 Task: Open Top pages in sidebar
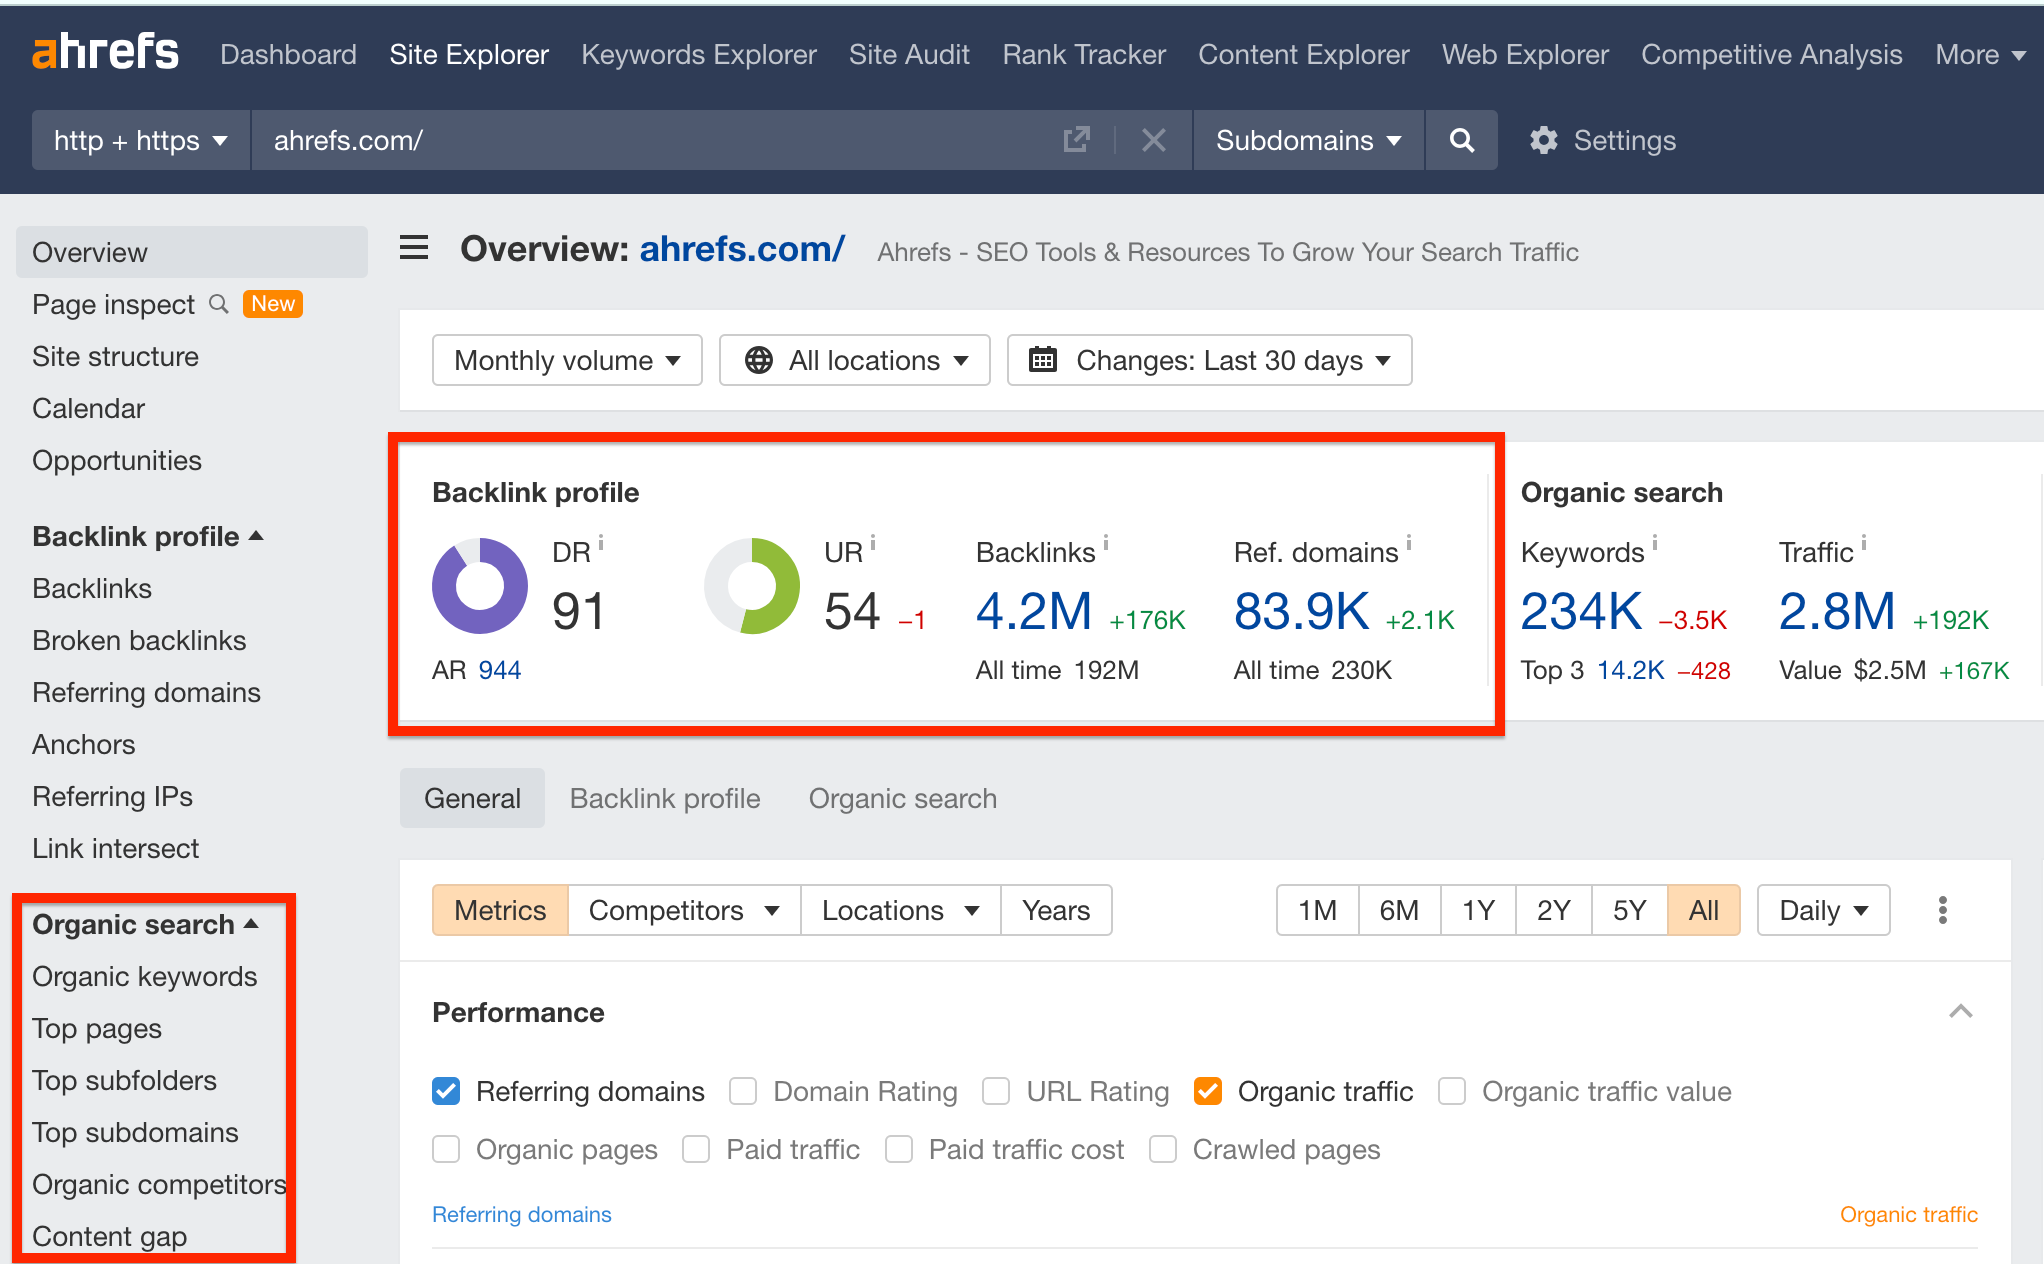(97, 1028)
